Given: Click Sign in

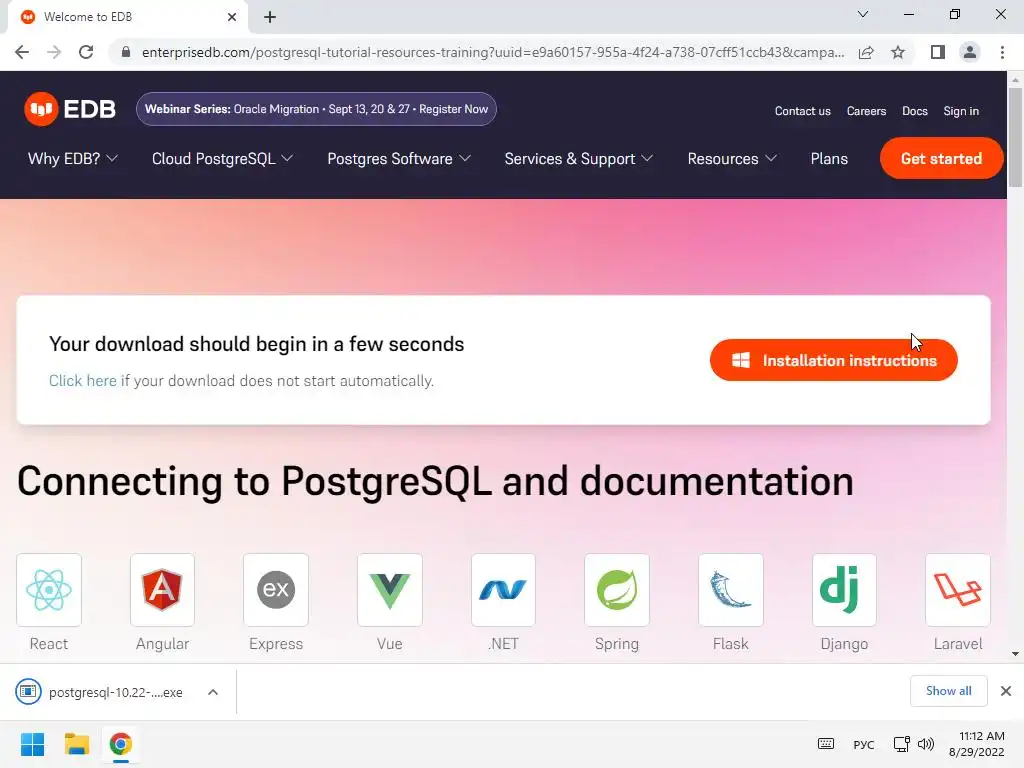Looking at the screenshot, I should [961, 111].
